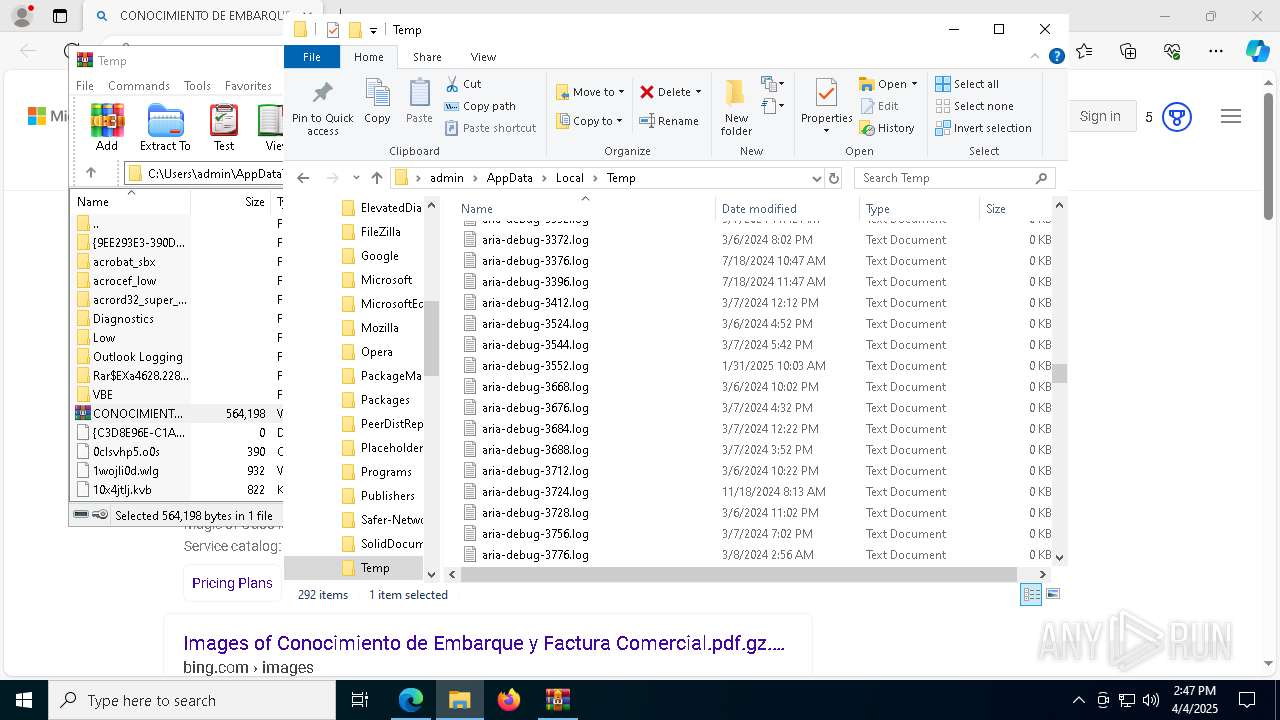The width and height of the screenshot is (1280, 720).
Task: Select Google folder in navigation pane
Action: pos(379,256)
